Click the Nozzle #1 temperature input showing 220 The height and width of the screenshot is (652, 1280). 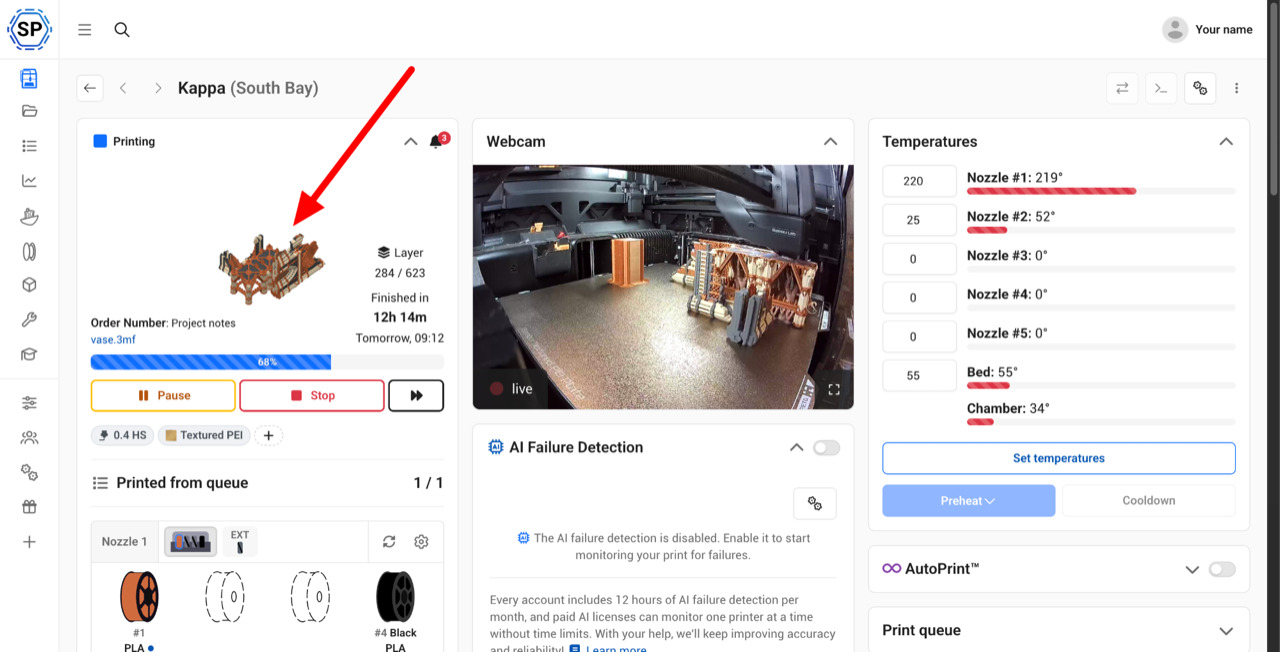pos(920,181)
